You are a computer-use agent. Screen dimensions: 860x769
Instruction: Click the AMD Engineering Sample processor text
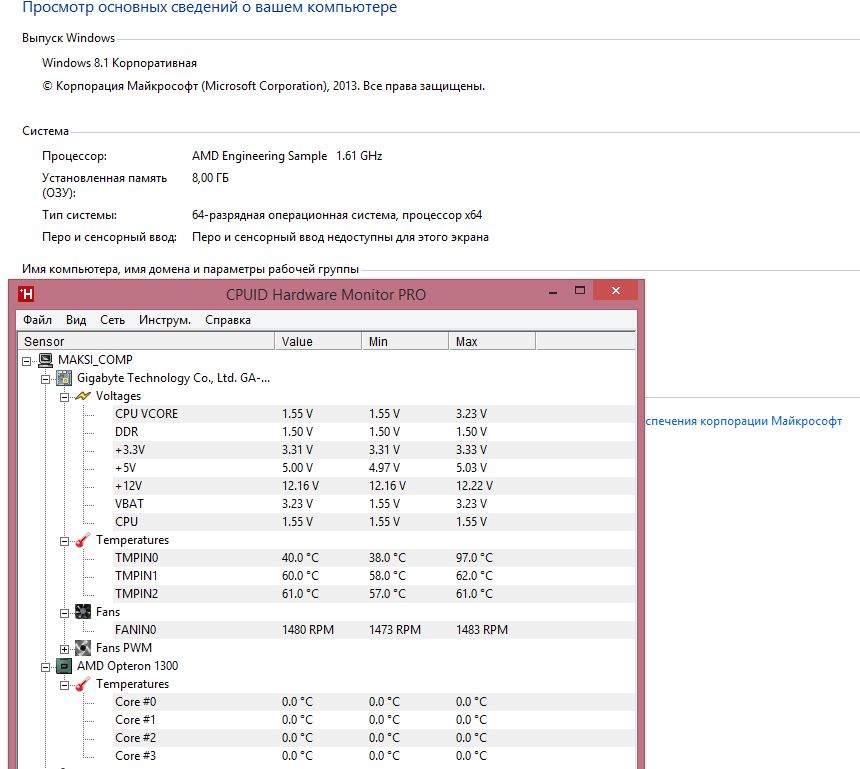(259, 156)
